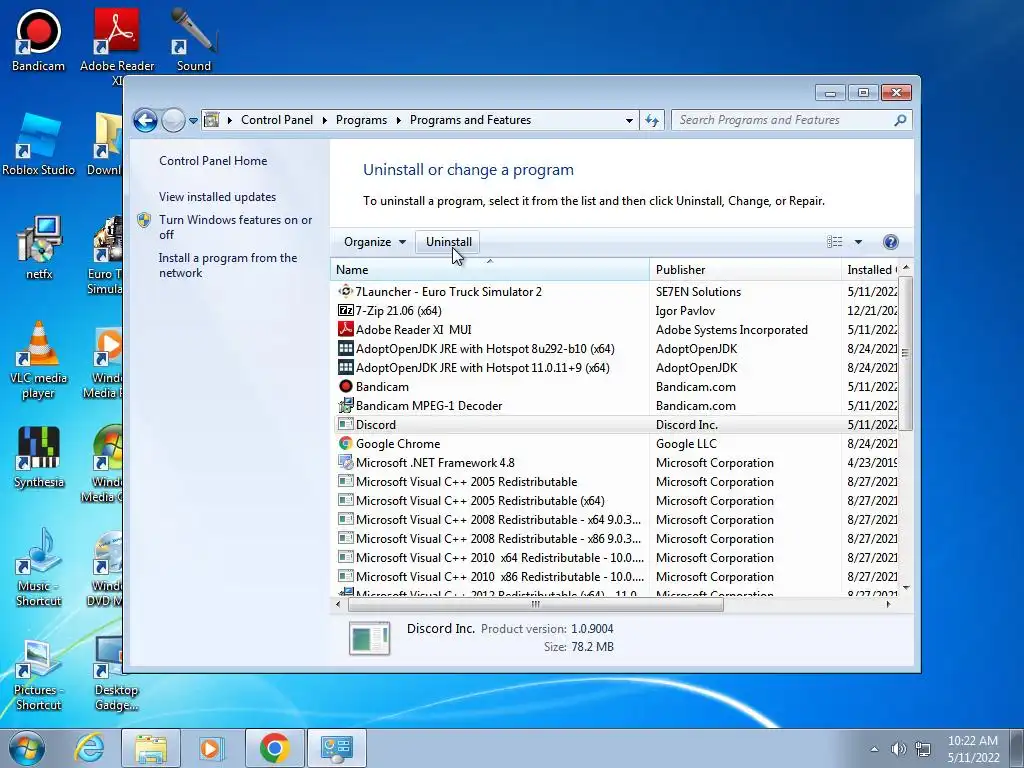
Task: Open recent pages dropdown beside navigation arrows
Action: [193, 121]
